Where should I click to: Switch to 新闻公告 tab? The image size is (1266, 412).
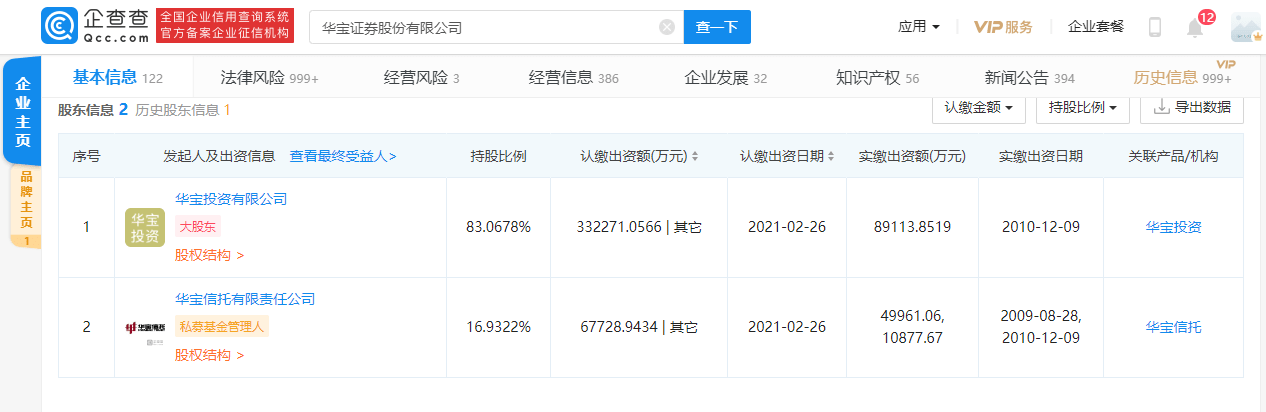click(1029, 77)
